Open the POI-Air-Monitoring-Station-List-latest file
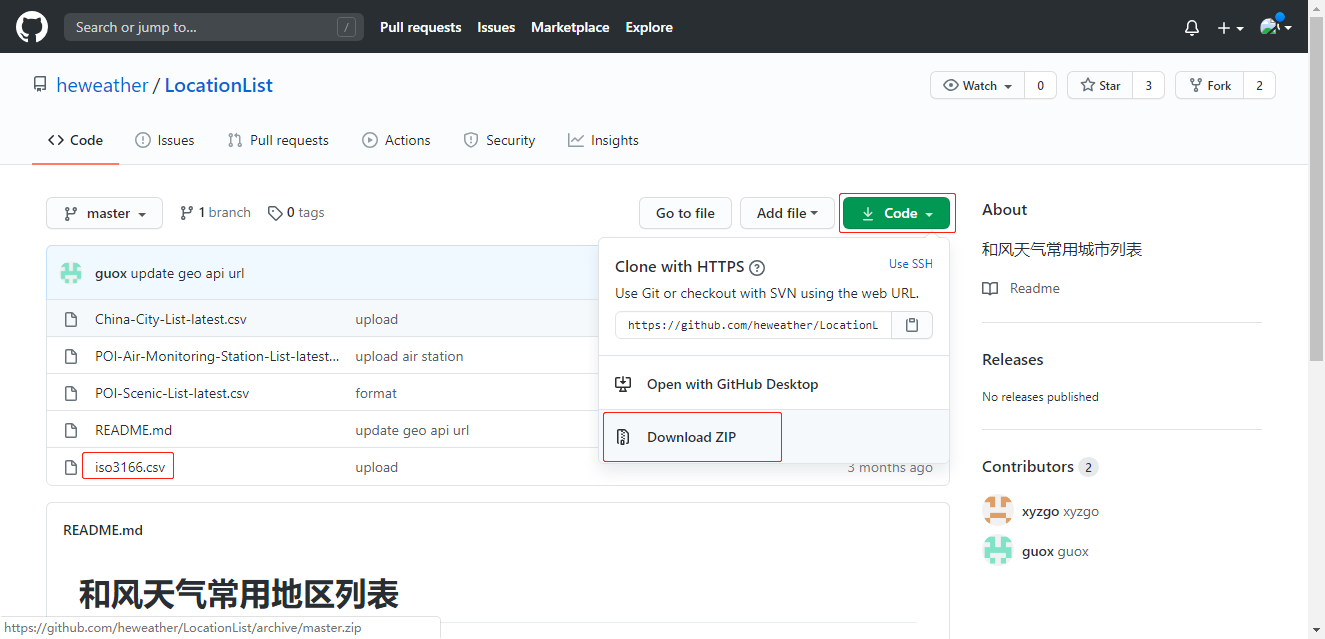Viewport: 1325px width, 639px height. coord(217,357)
